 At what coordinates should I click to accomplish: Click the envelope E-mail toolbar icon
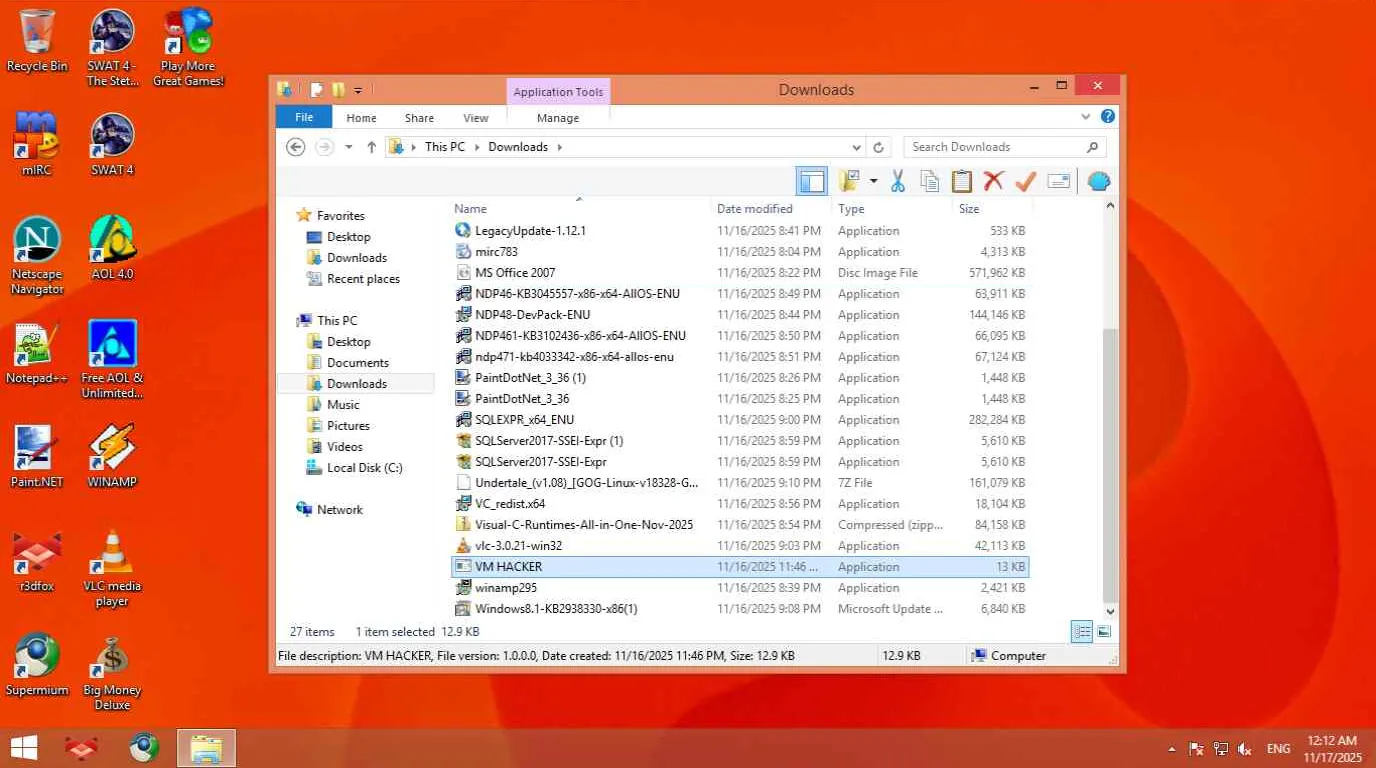(x=1059, y=181)
